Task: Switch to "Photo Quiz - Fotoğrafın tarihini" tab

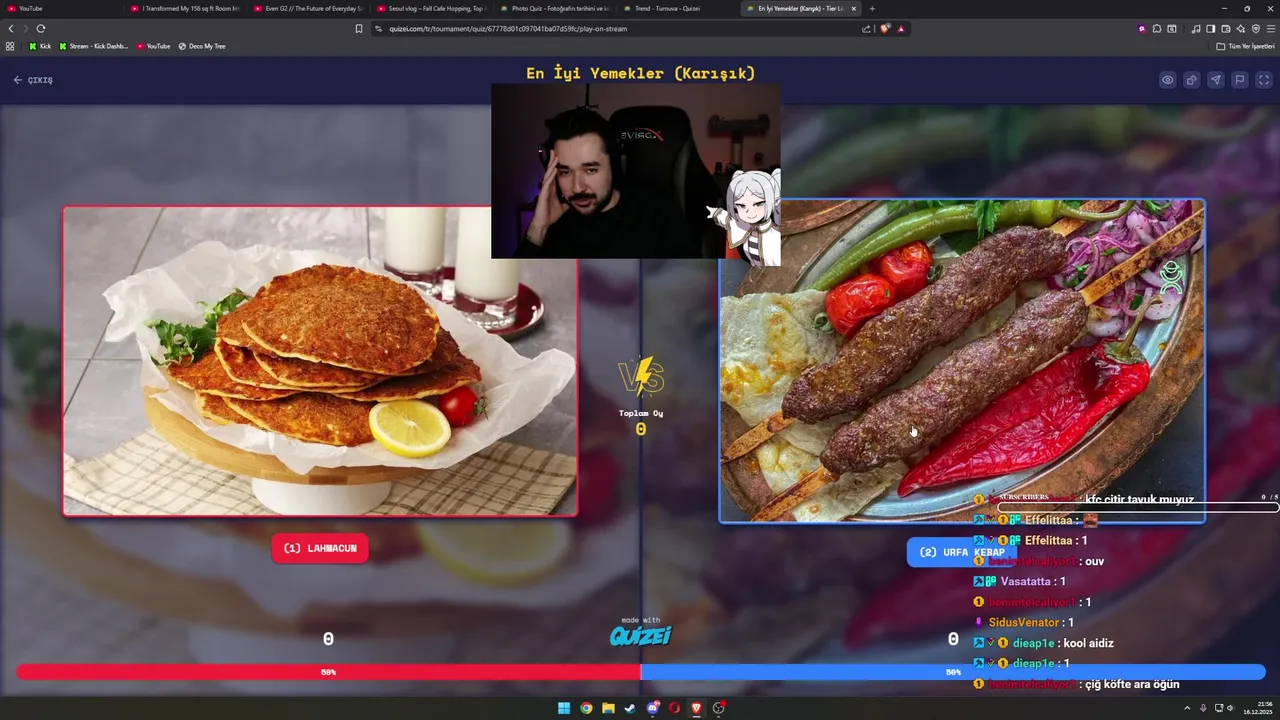Action: (x=554, y=8)
